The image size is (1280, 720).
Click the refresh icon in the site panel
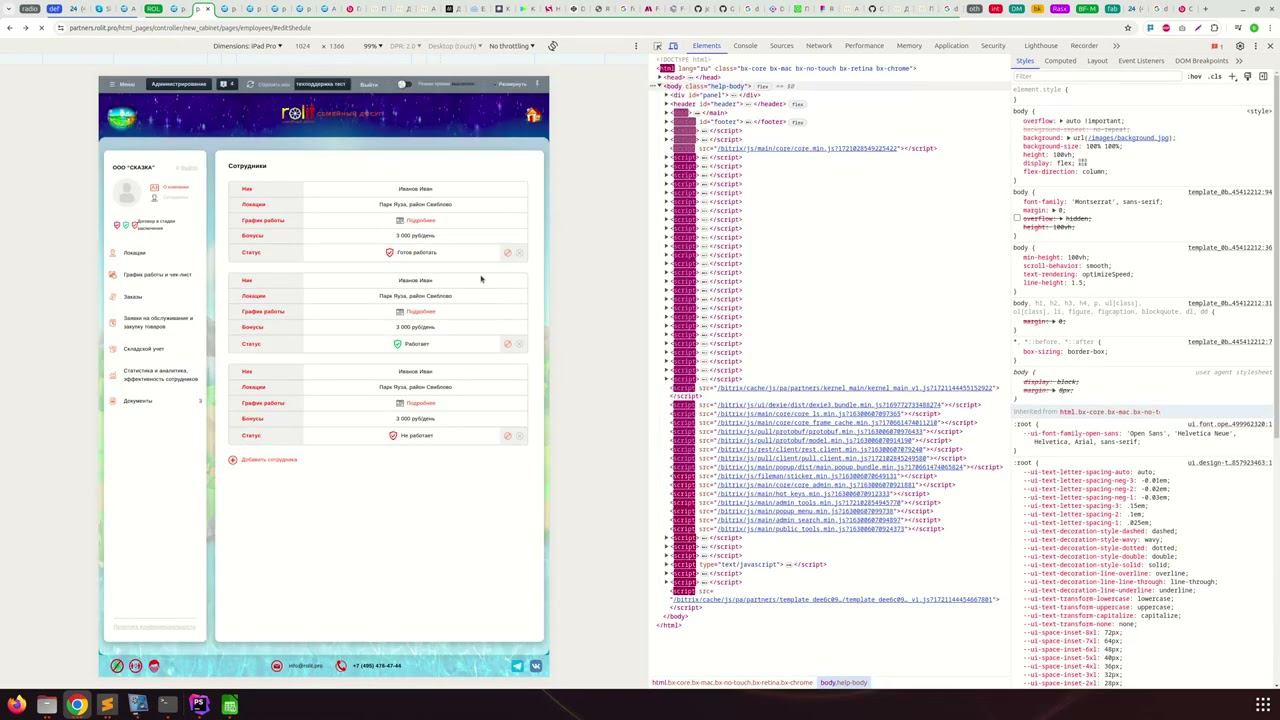pos(250,84)
